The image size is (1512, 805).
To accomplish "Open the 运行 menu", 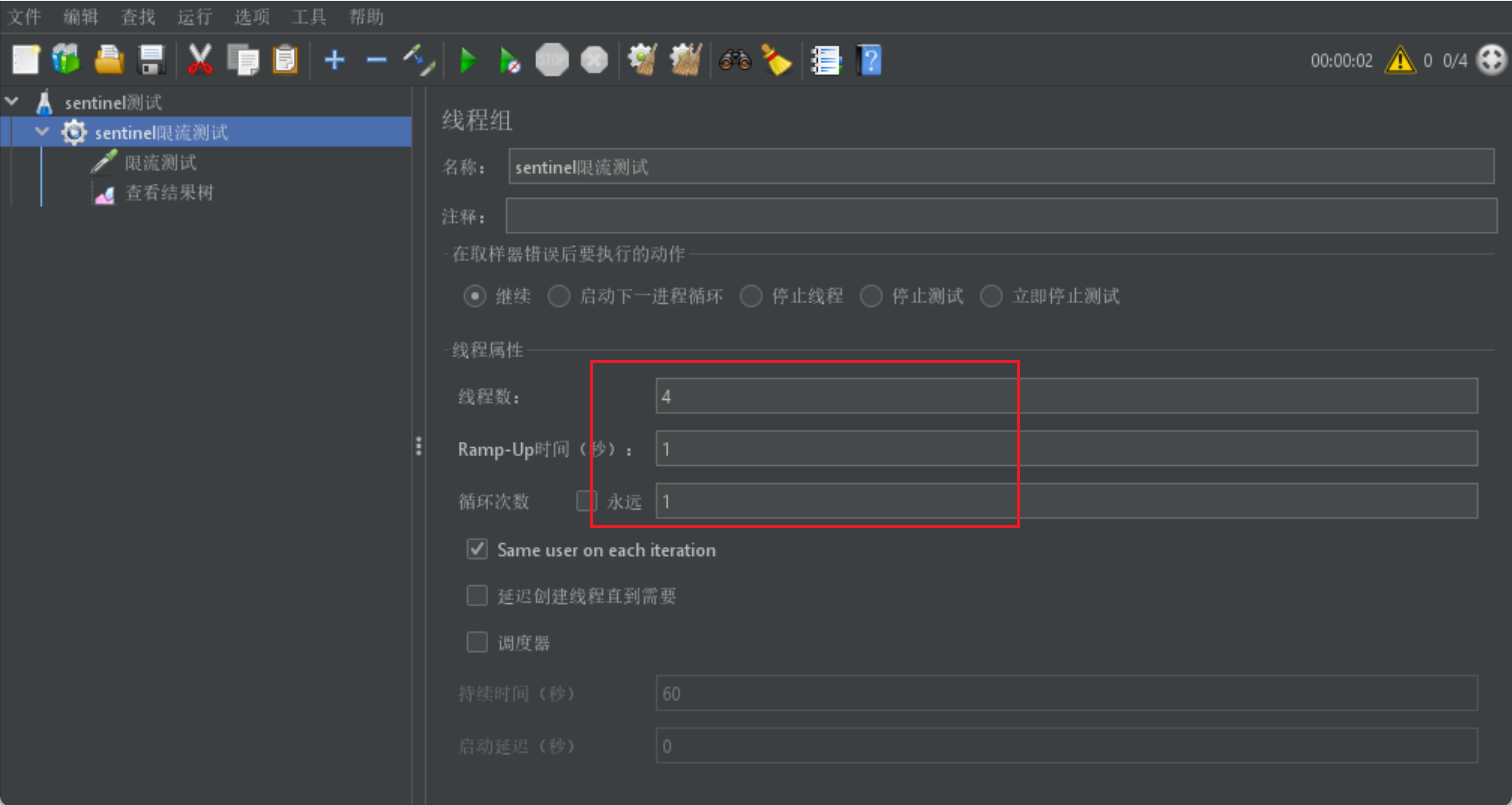I will (x=195, y=17).
